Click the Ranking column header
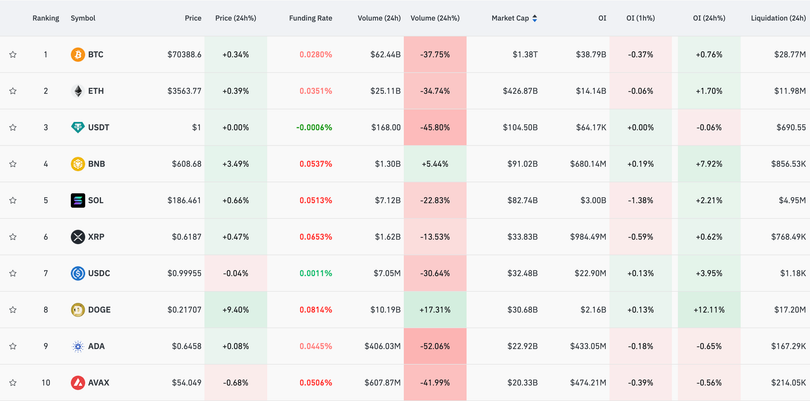 (45, 18)
